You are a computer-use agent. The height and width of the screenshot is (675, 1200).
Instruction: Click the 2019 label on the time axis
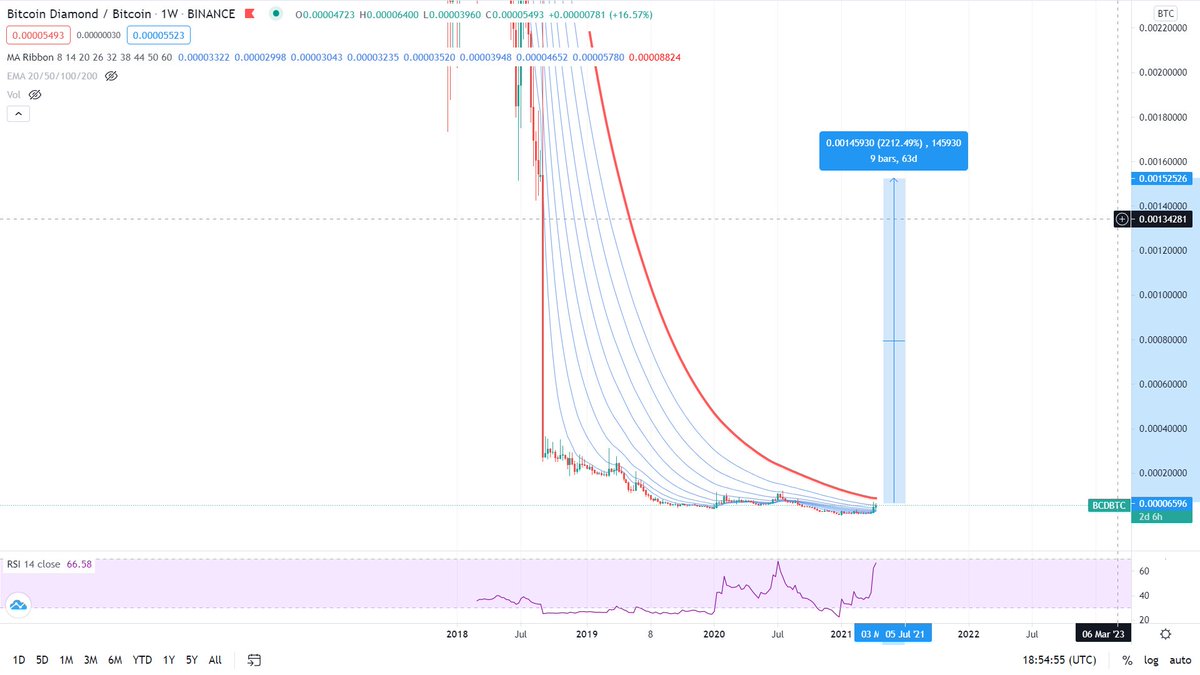tap(587, 633)
